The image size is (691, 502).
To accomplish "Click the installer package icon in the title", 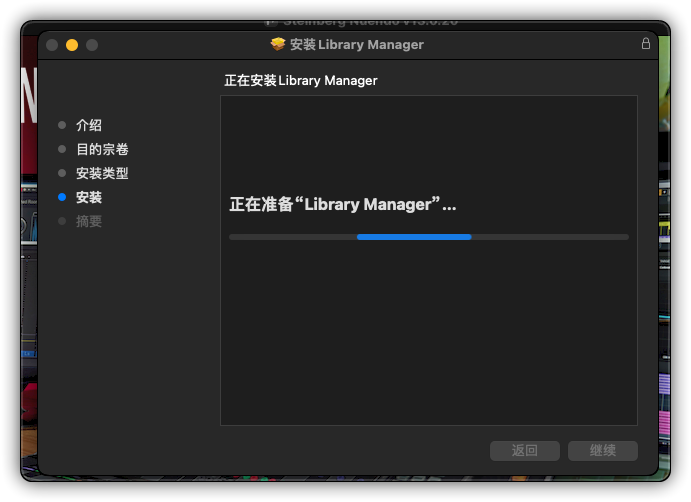I will [x=278, y=44].
